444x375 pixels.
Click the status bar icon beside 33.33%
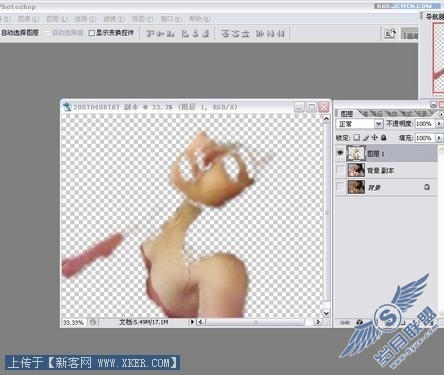[94, 322]
